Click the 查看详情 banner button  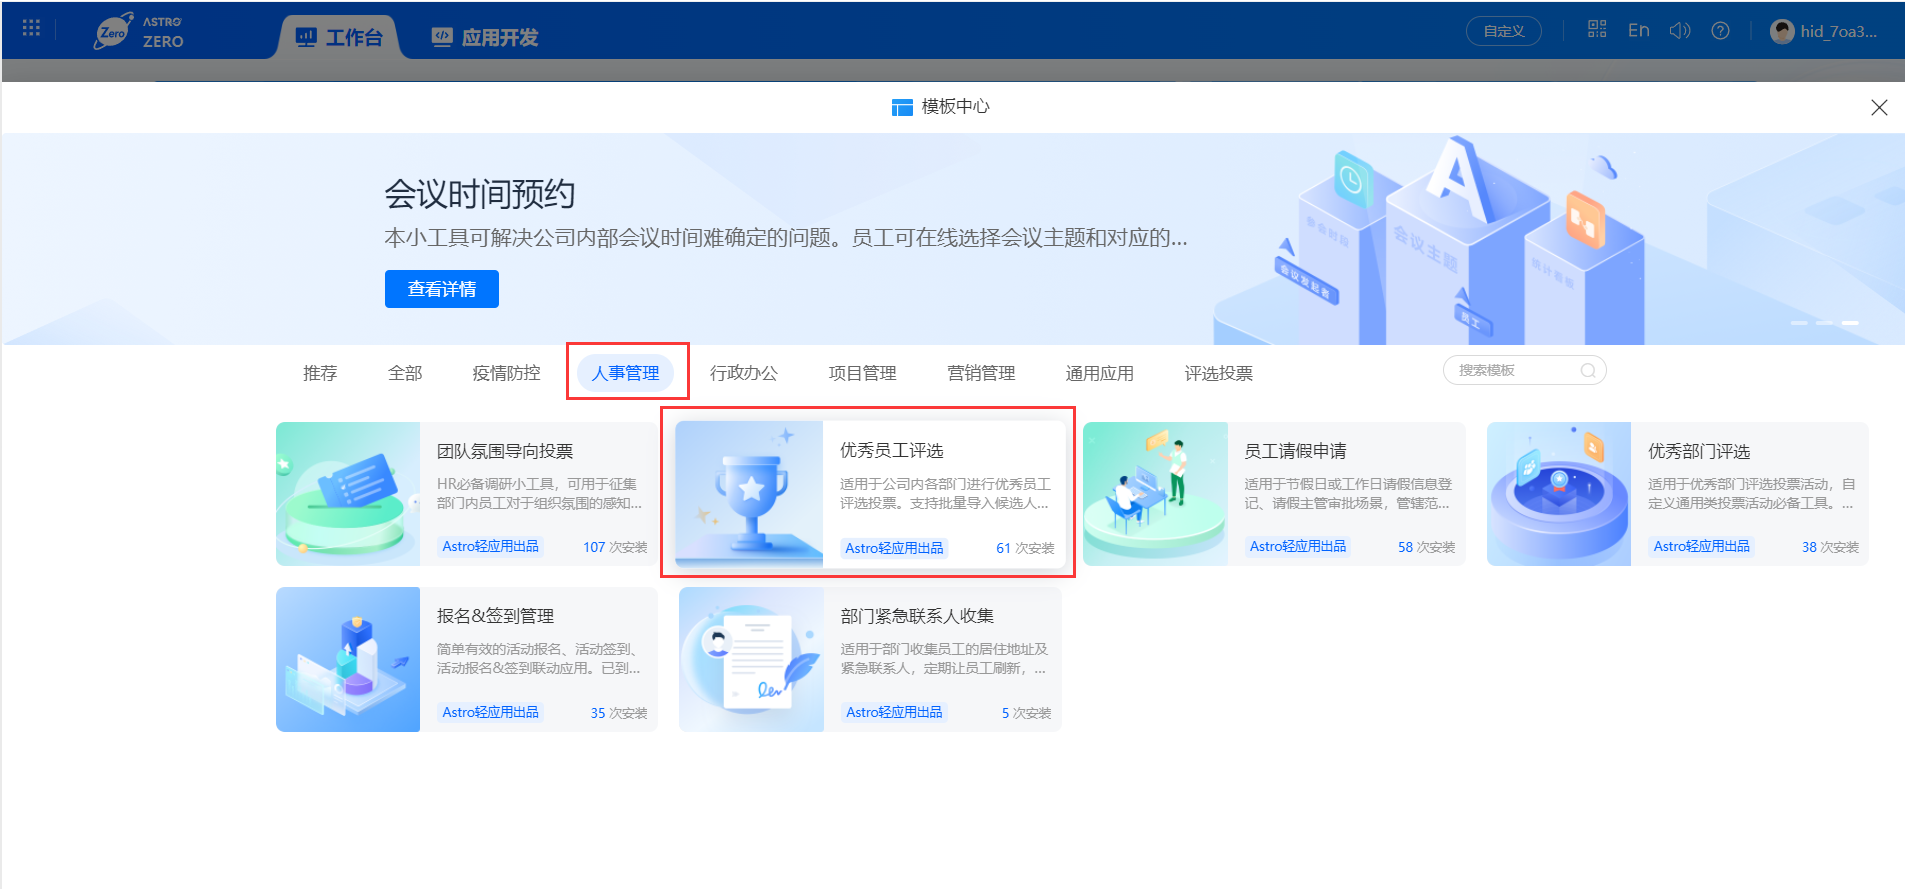[x=442, y=289]
